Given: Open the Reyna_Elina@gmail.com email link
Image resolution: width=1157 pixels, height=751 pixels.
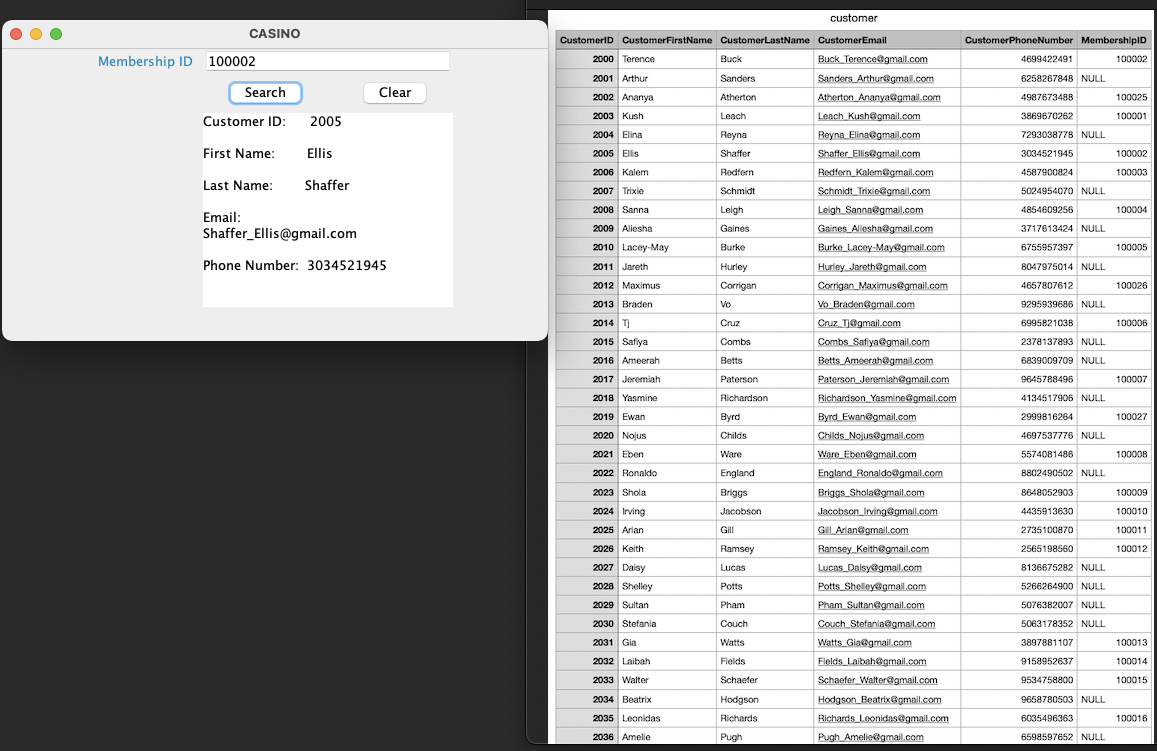Looking at the screenshot, I should click(x=868, y=135).
